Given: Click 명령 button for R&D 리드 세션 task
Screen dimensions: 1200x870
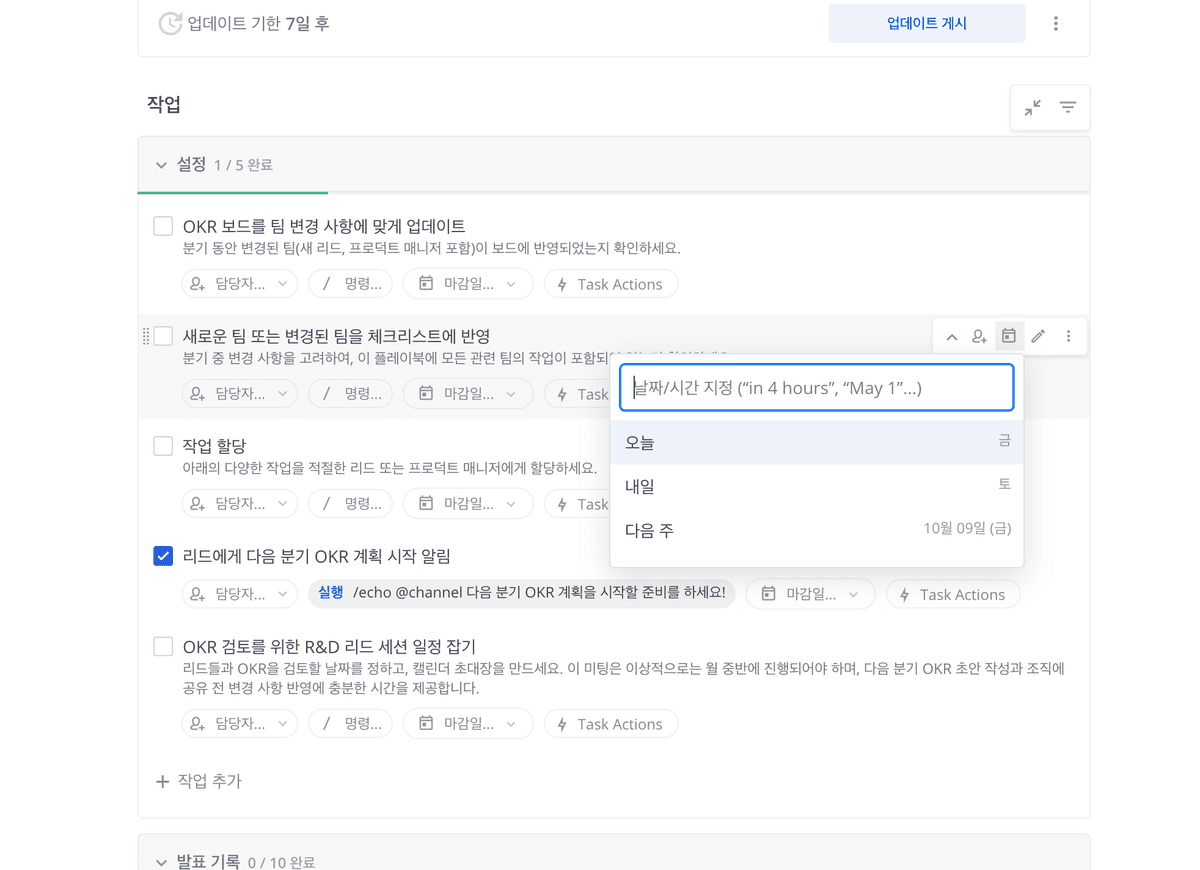Looking at the screenshot, I should (350, 724).
